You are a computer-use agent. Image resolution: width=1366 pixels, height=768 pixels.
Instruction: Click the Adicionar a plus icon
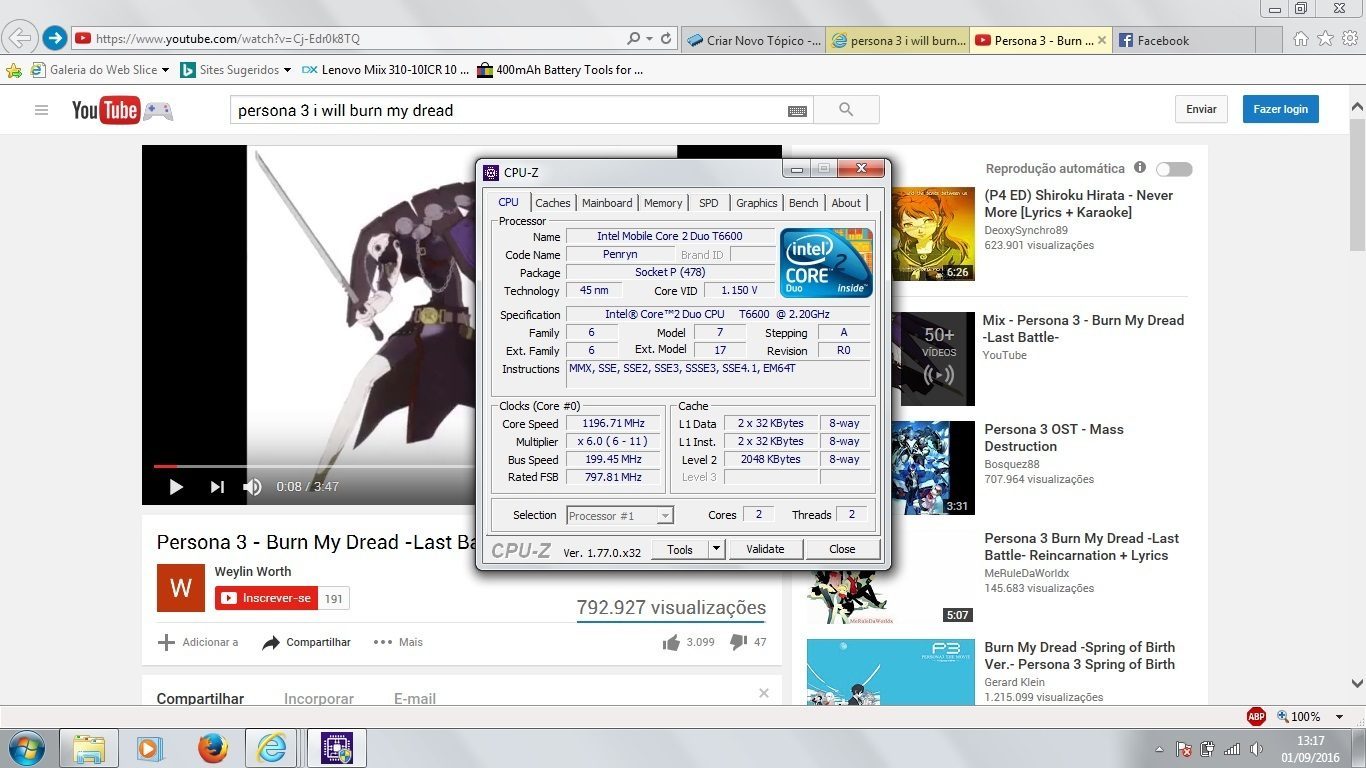(x=166, y=642)
